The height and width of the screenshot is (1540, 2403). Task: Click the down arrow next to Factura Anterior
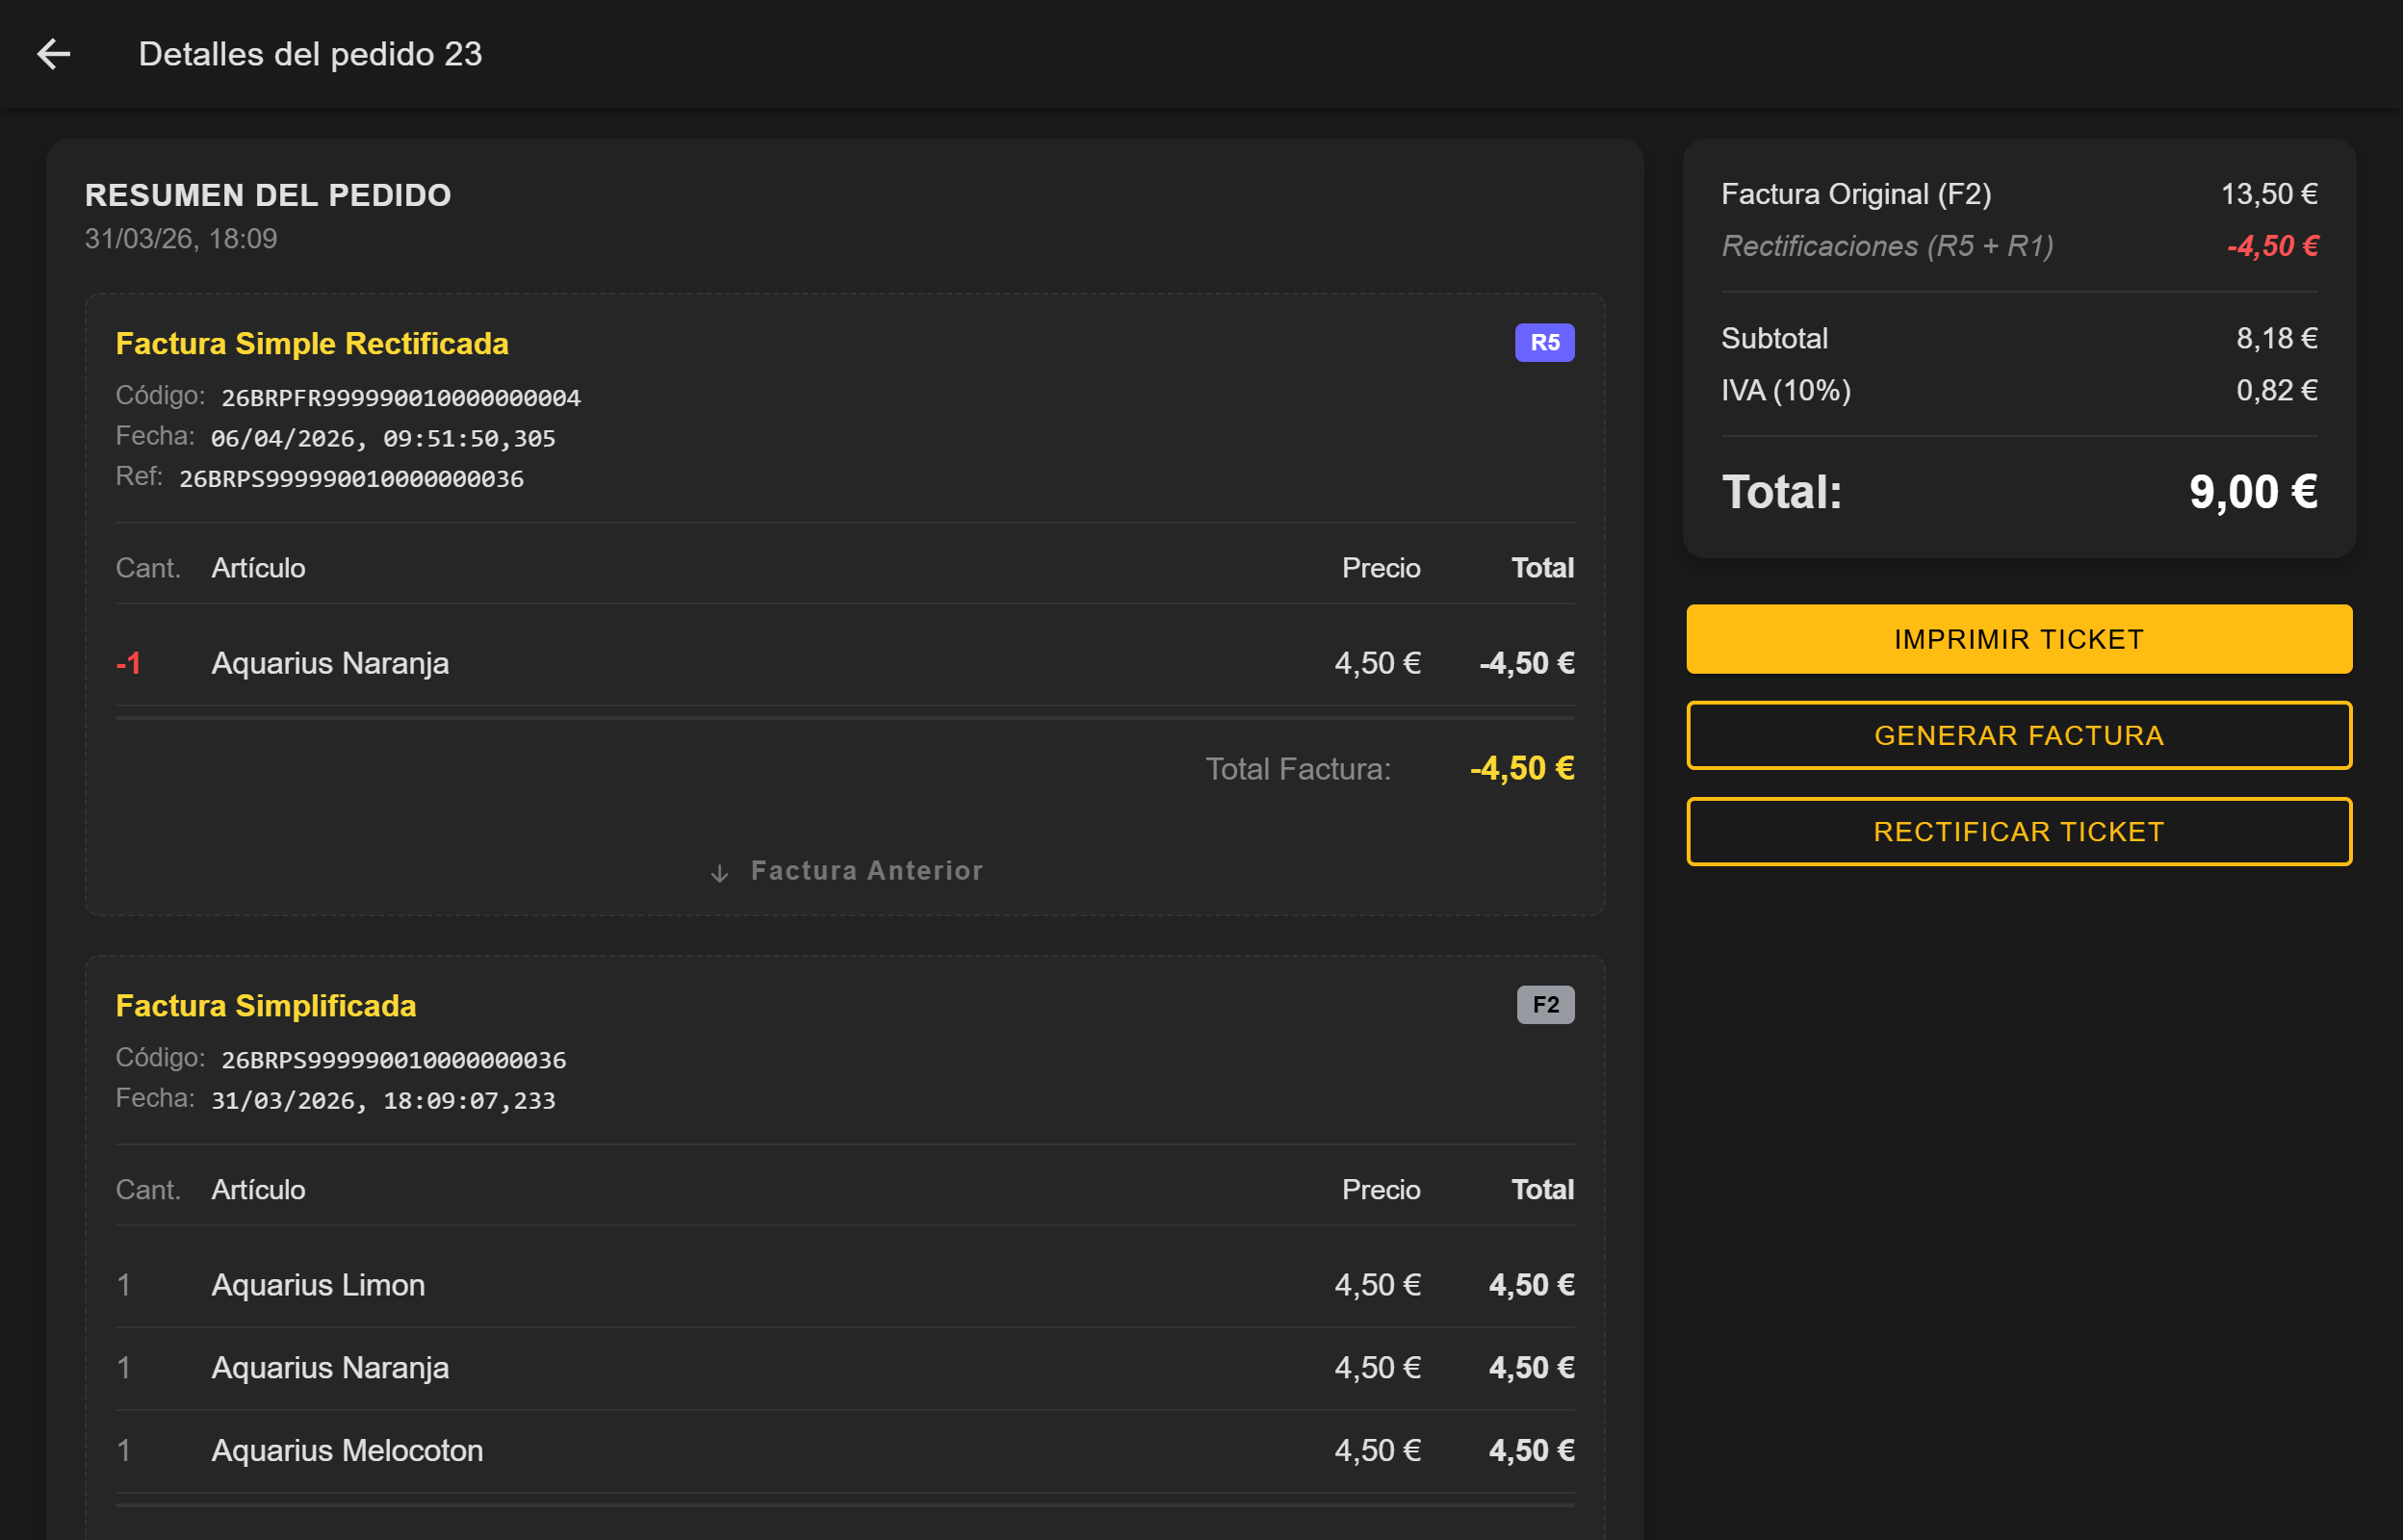coord(718,871)
